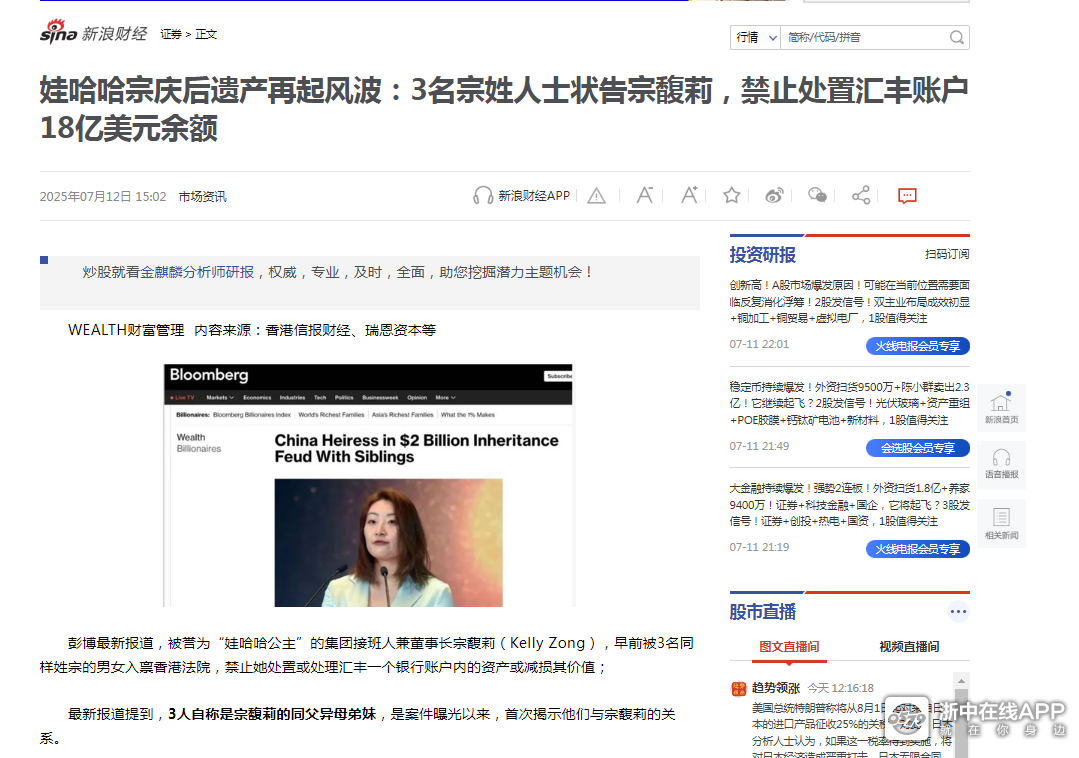Share article to Weibo icon
The image size is (1079, 758).
(774, 196)
